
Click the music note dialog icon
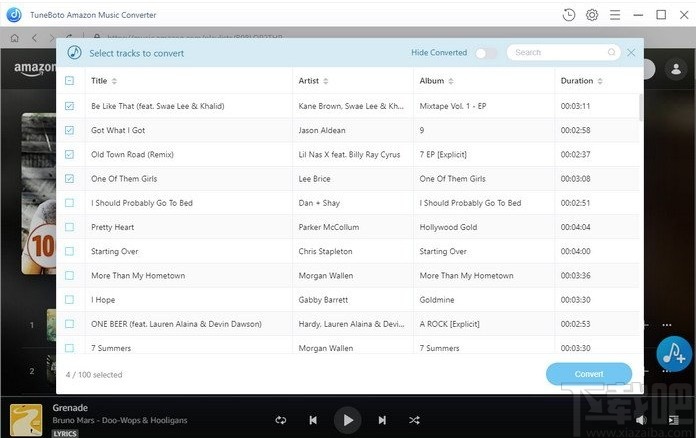[74, 52]
